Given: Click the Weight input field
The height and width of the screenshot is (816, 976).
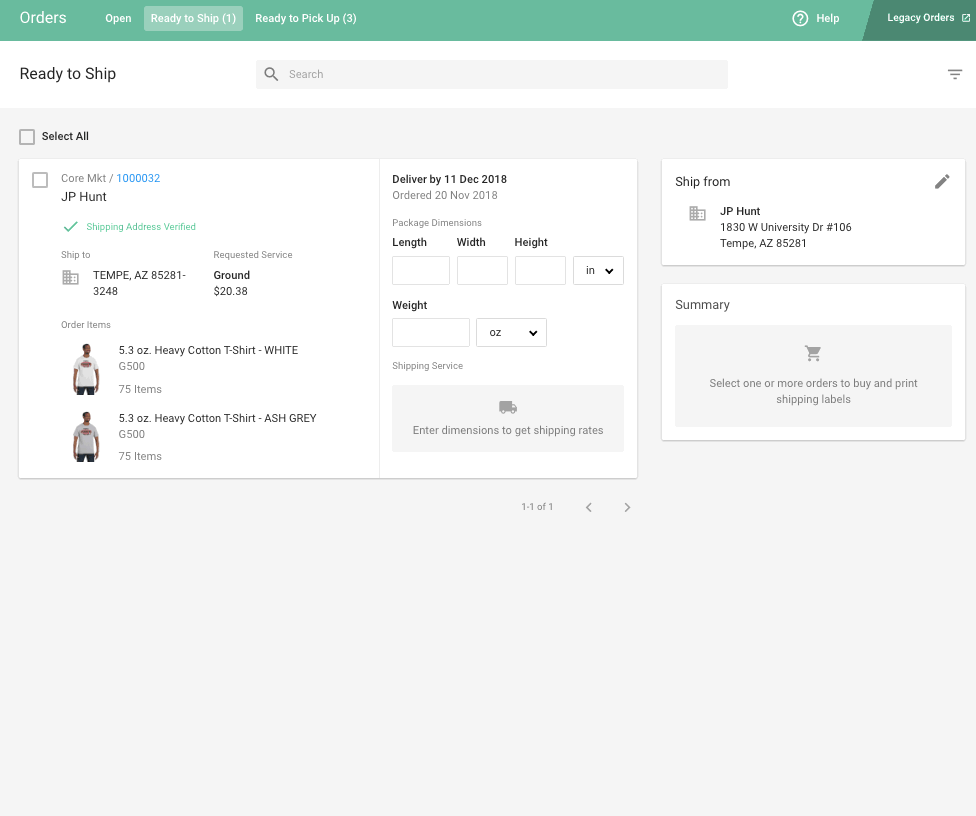Looking at the screenshot, I should pyautogui.click(x=431, y=332).
